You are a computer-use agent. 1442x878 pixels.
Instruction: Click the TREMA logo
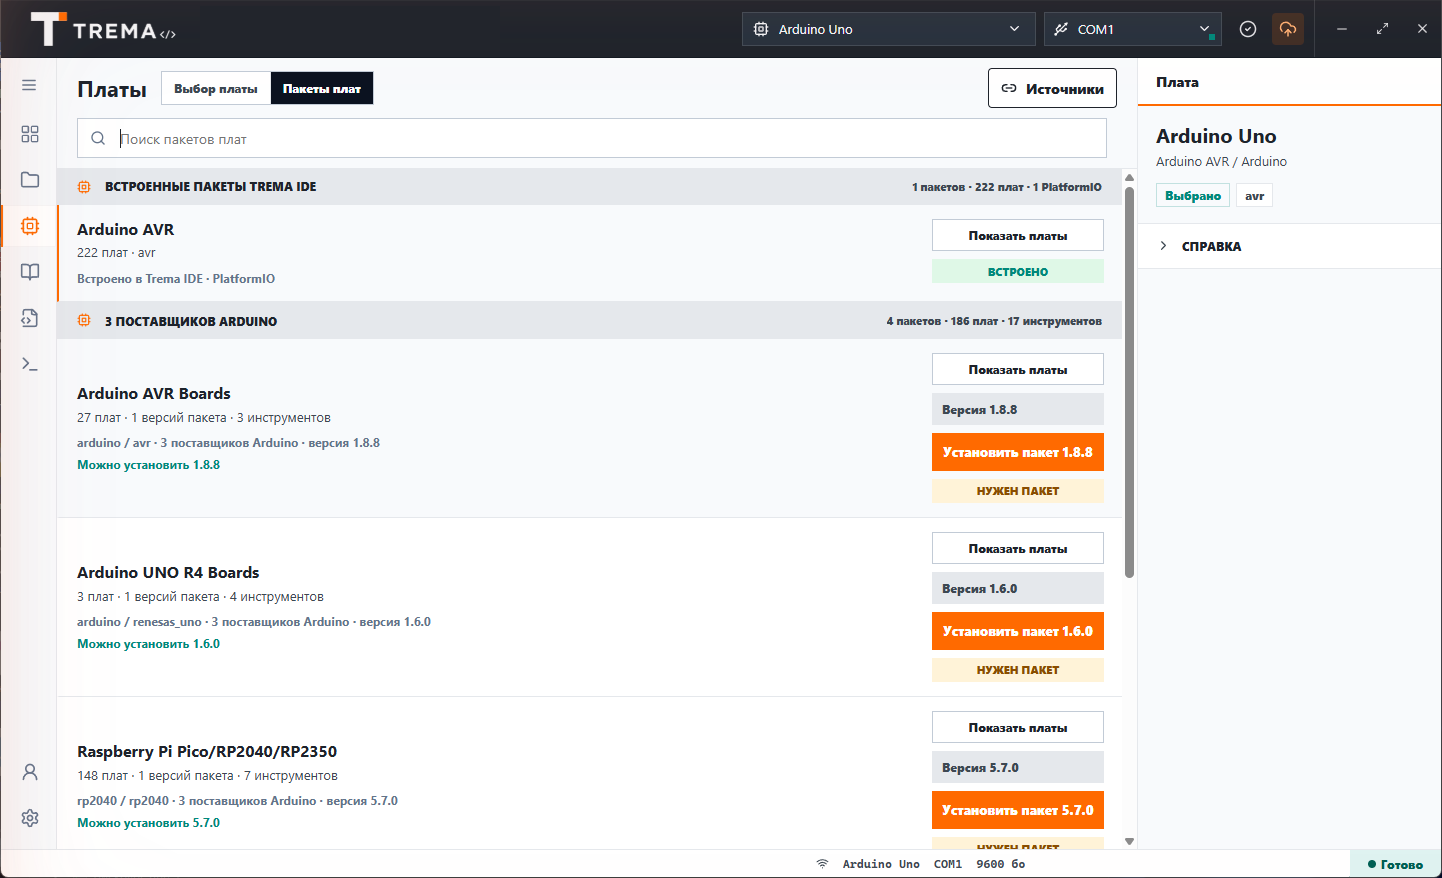point(103,30)
